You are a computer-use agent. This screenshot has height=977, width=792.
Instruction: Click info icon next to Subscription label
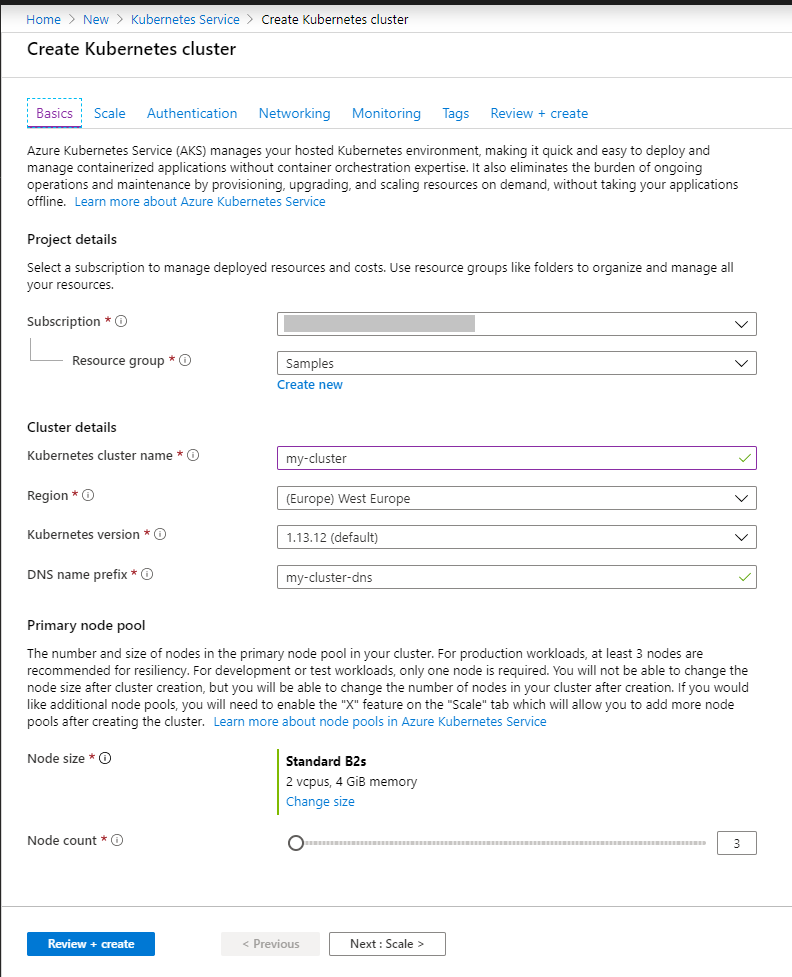point(122,322)
